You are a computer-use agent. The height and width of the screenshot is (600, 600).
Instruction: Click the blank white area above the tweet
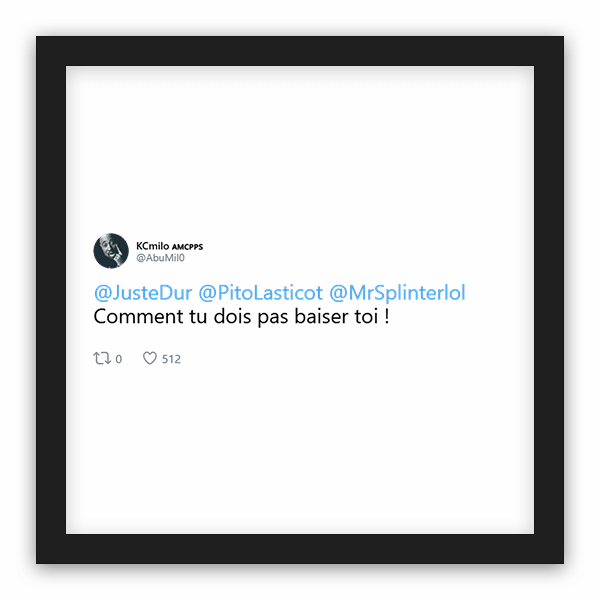tap(300, 149)
